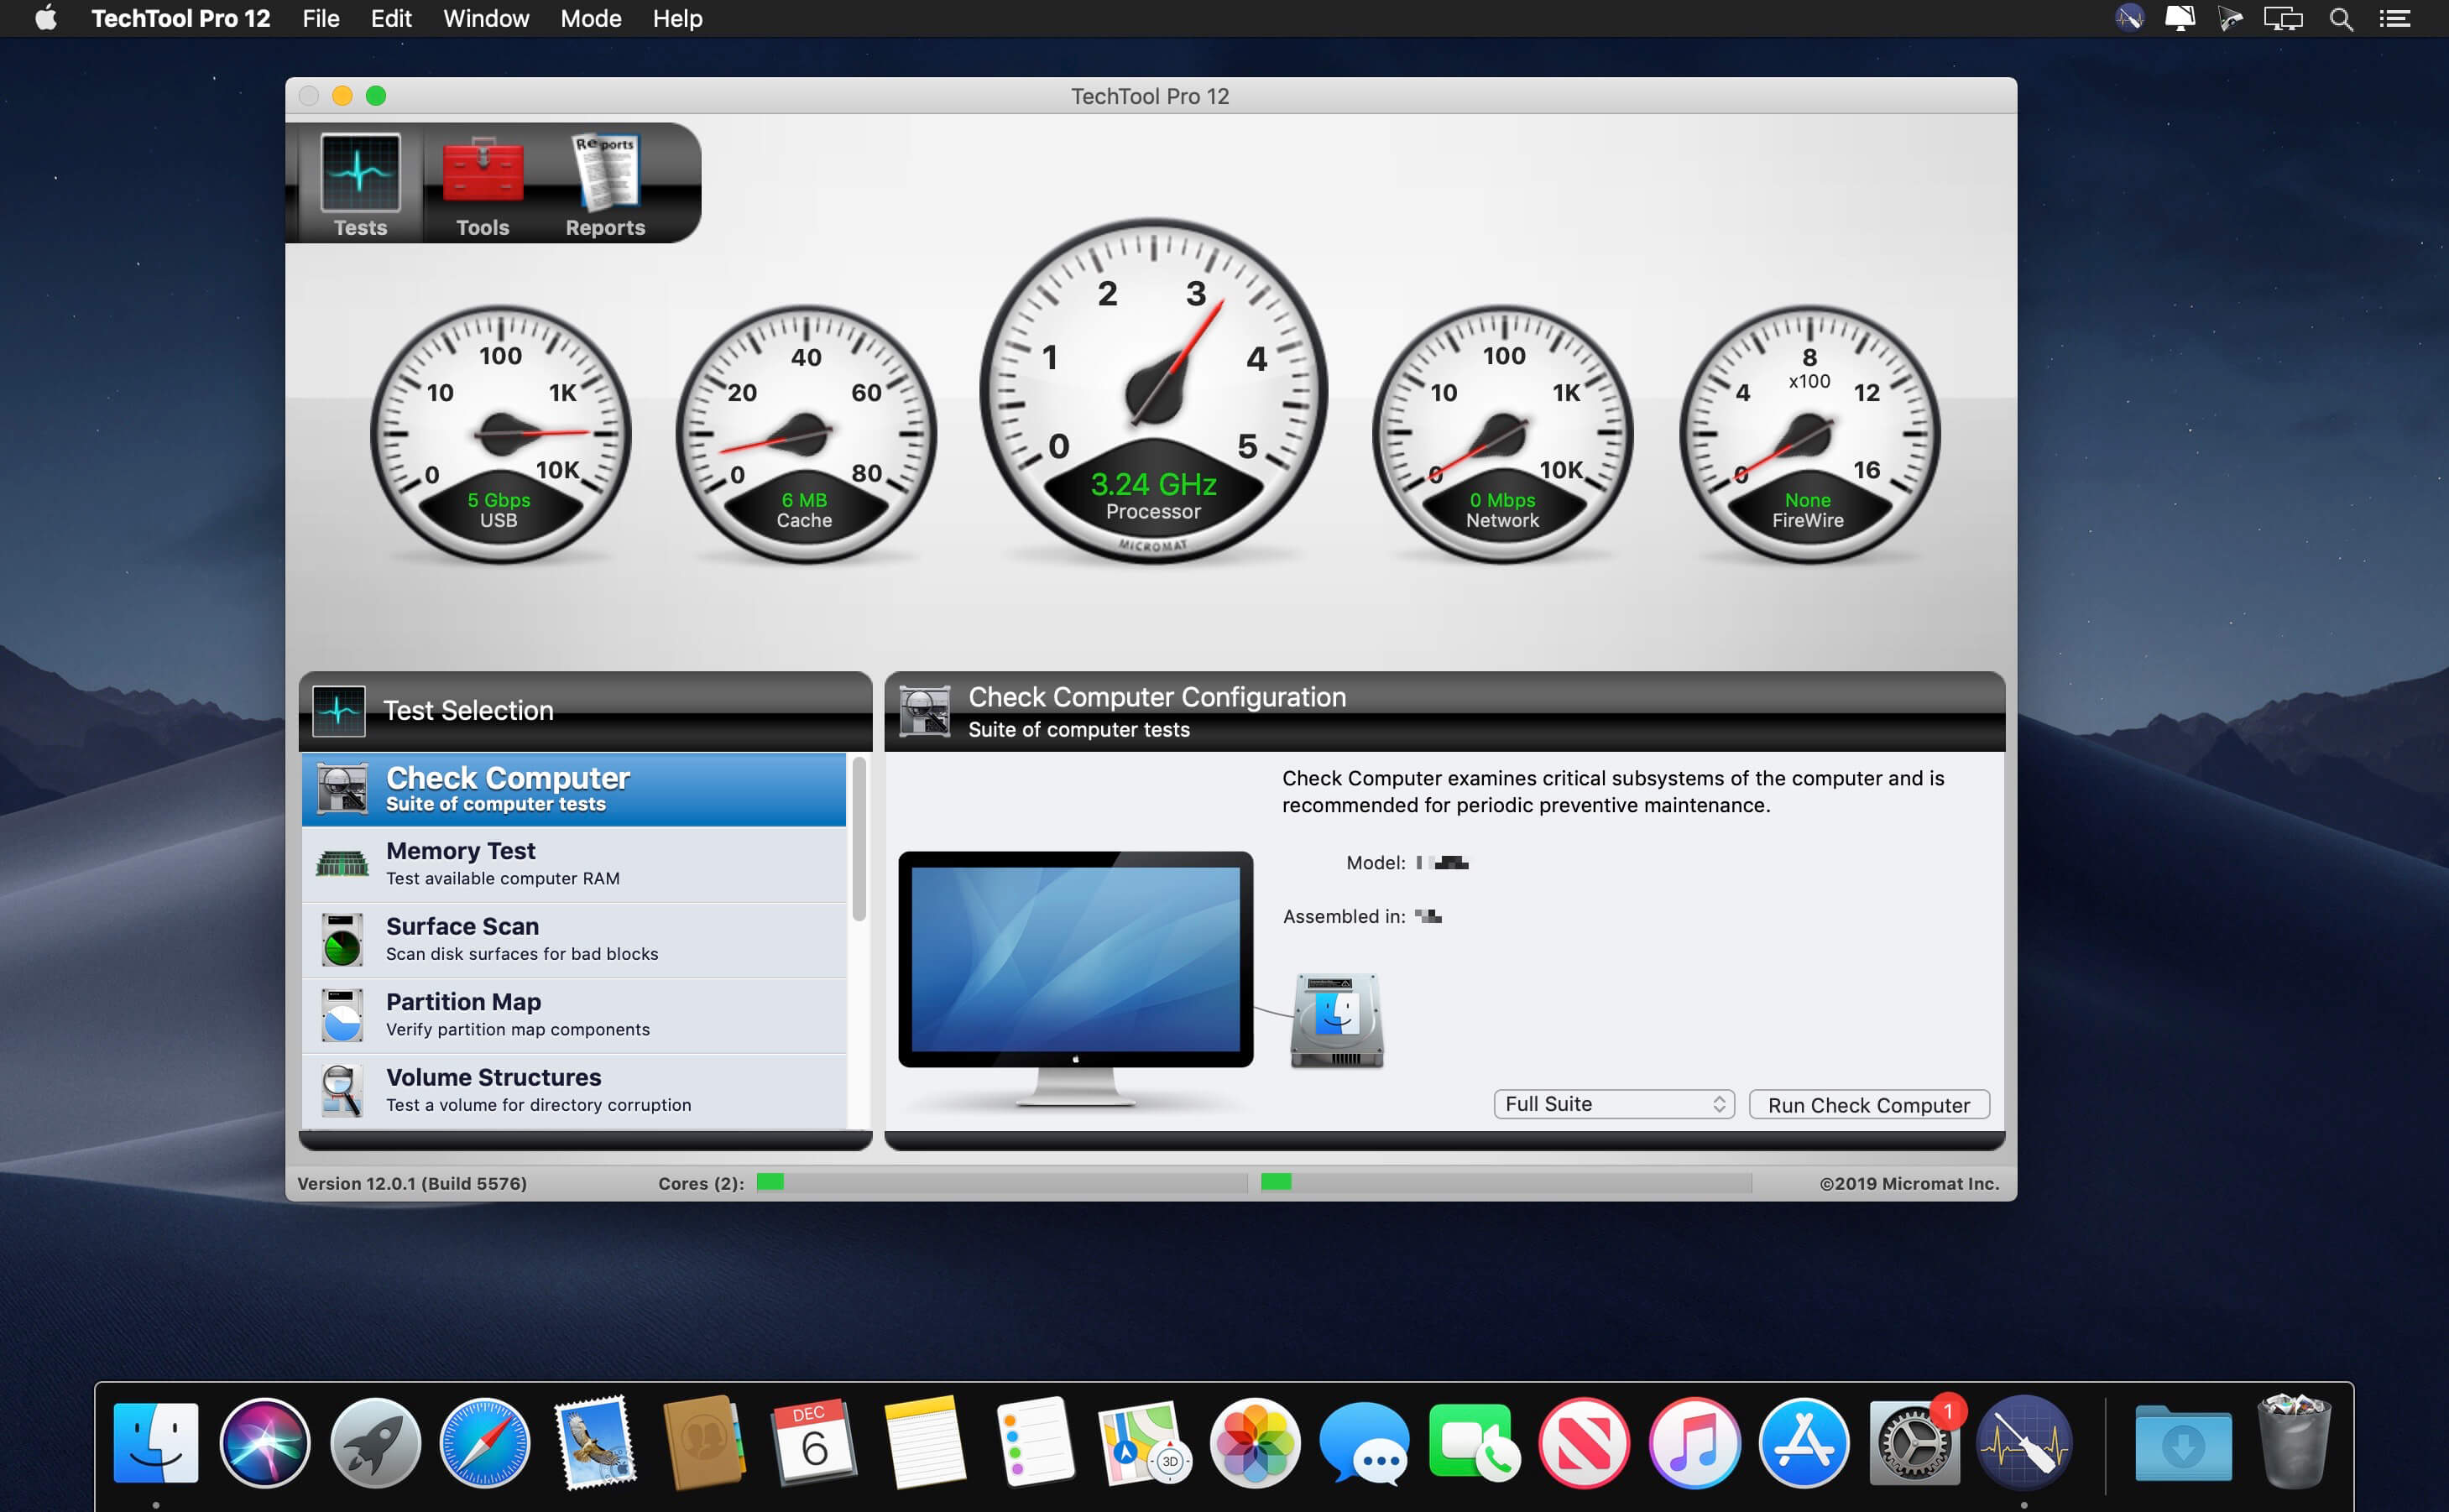Open the TechTool Pro 12 application menu
The width and height of the screenshot is (2449, 1512).
click(181, 19)
